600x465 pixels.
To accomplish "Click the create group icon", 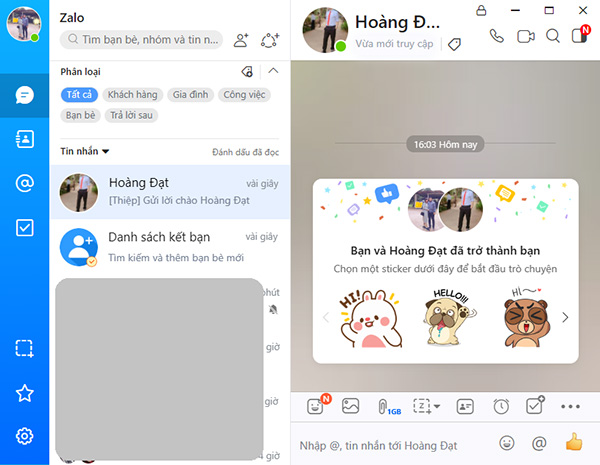I will coord(270,40).
